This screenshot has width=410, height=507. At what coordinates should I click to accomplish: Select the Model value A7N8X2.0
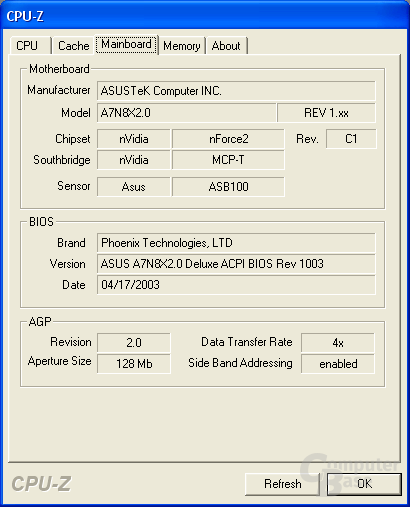(x=186, y=113)
